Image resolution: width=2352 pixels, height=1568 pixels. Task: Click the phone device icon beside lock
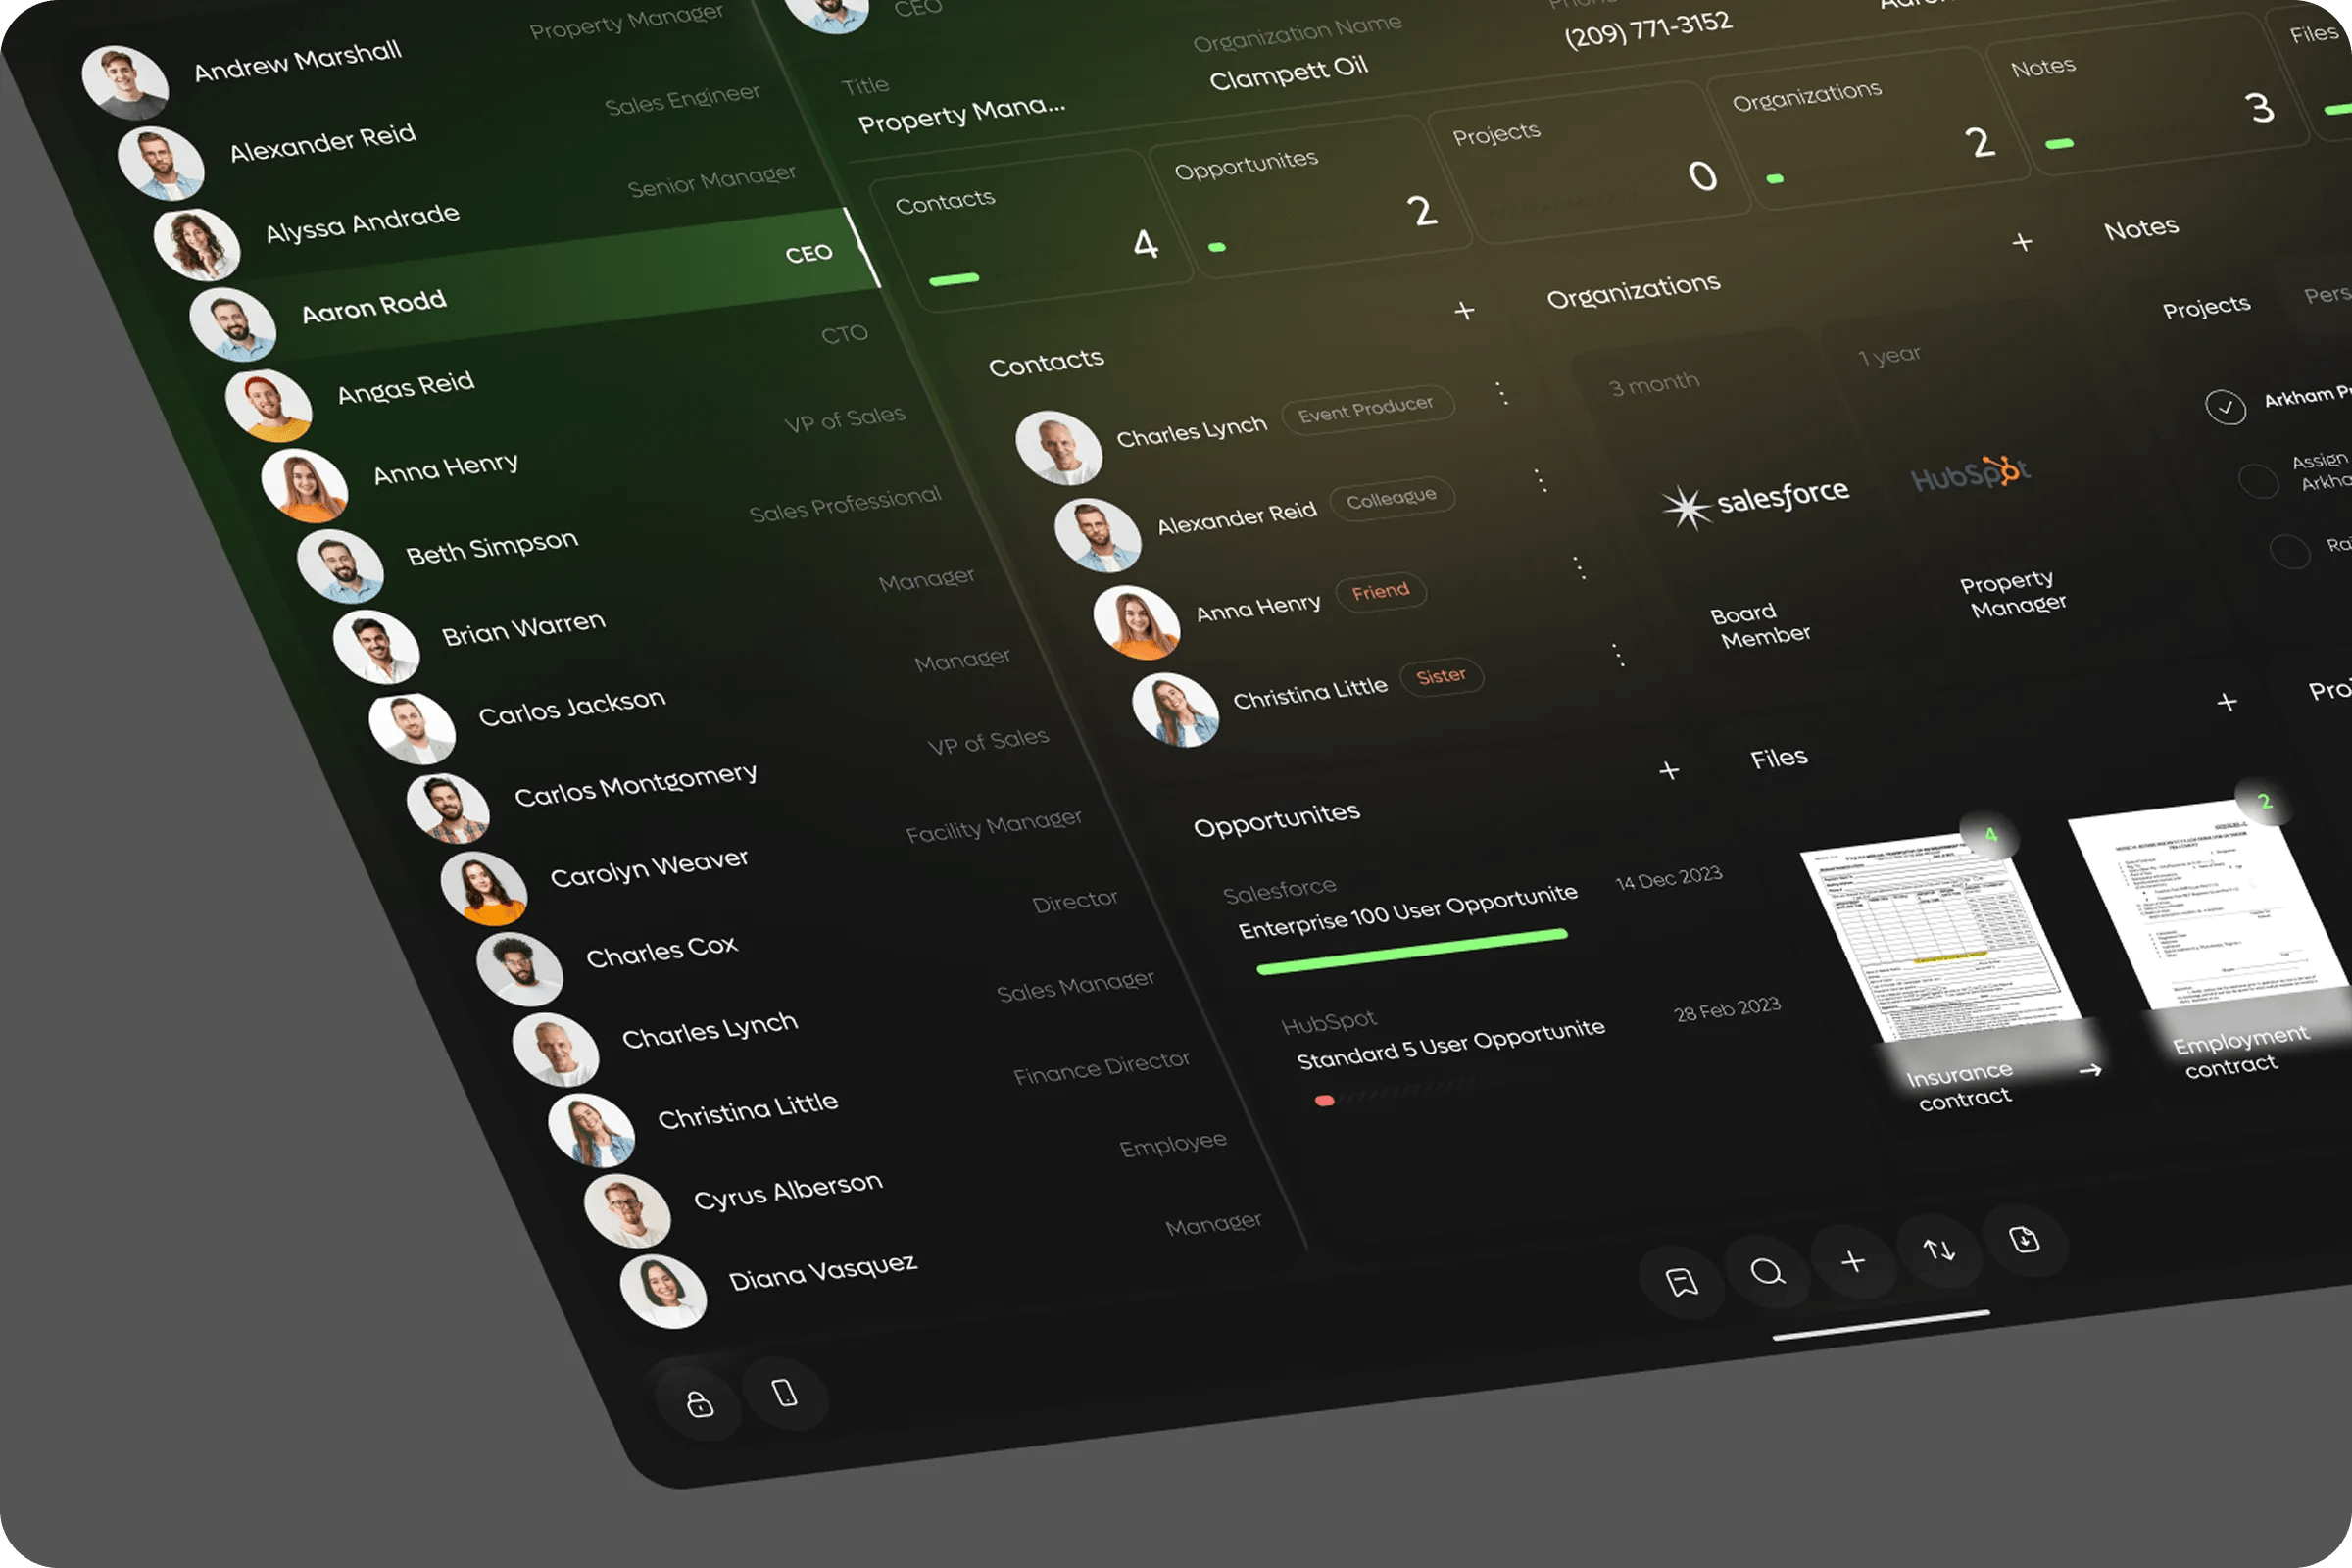tap(785, 1393)
